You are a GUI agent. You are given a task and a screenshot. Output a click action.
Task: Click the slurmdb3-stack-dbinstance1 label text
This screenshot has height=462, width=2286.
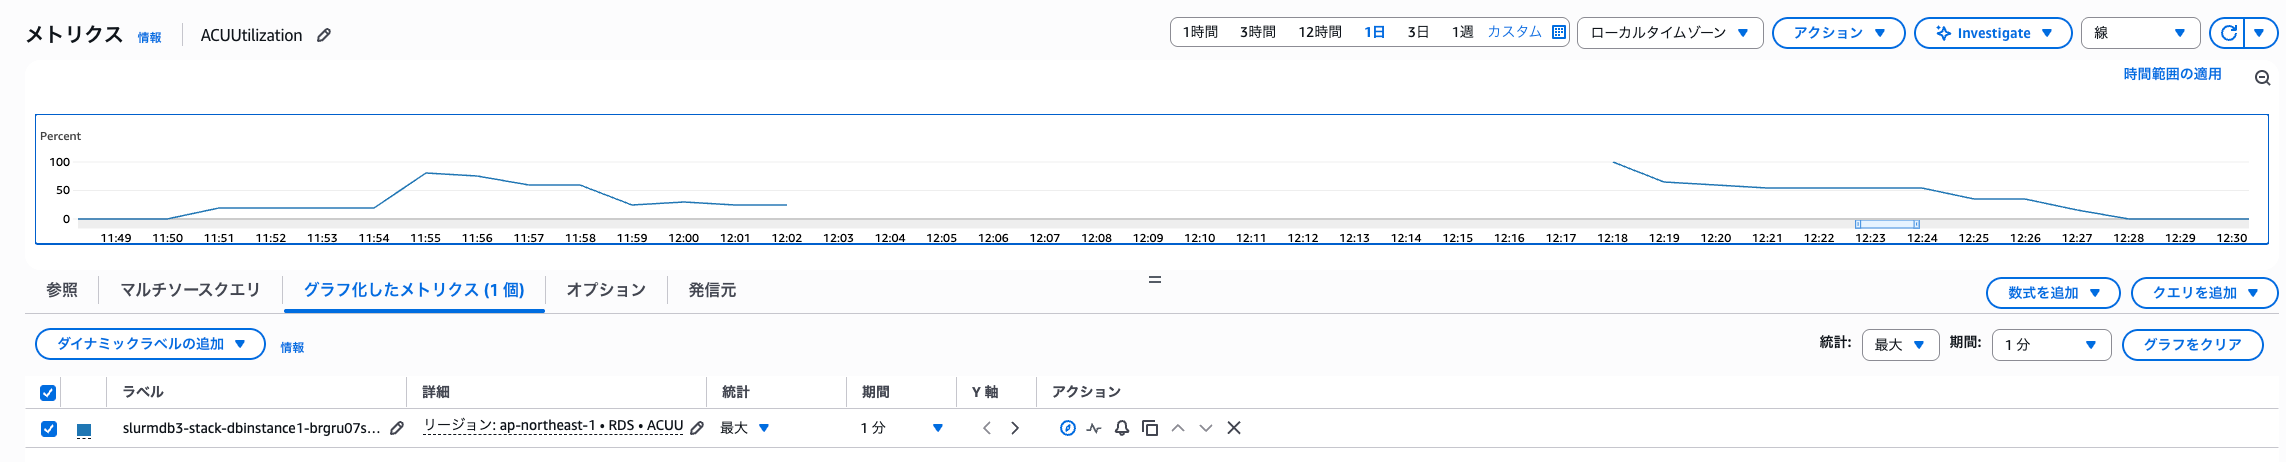pyautogui.click(x=251, y=428)
